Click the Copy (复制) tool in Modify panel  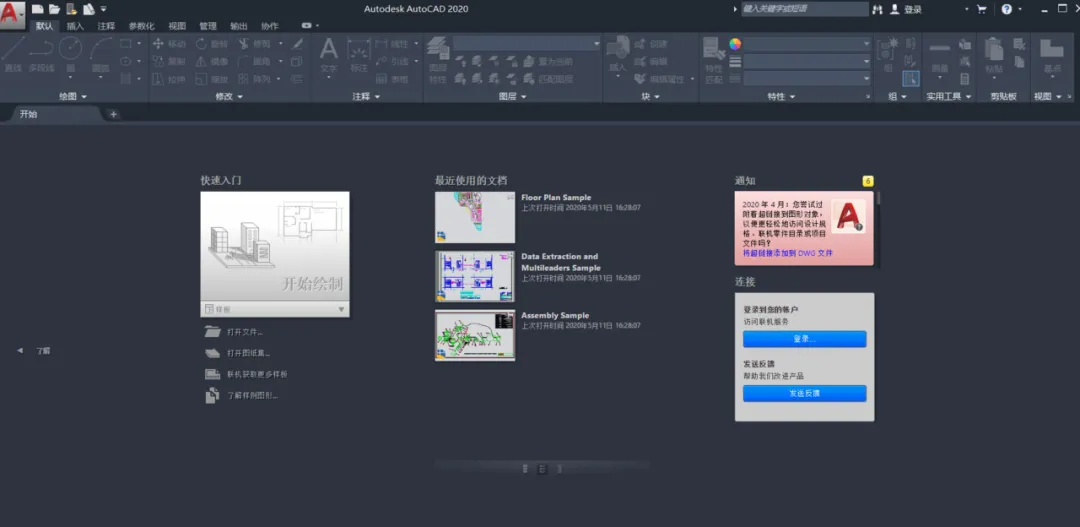[x=169, y=61]
